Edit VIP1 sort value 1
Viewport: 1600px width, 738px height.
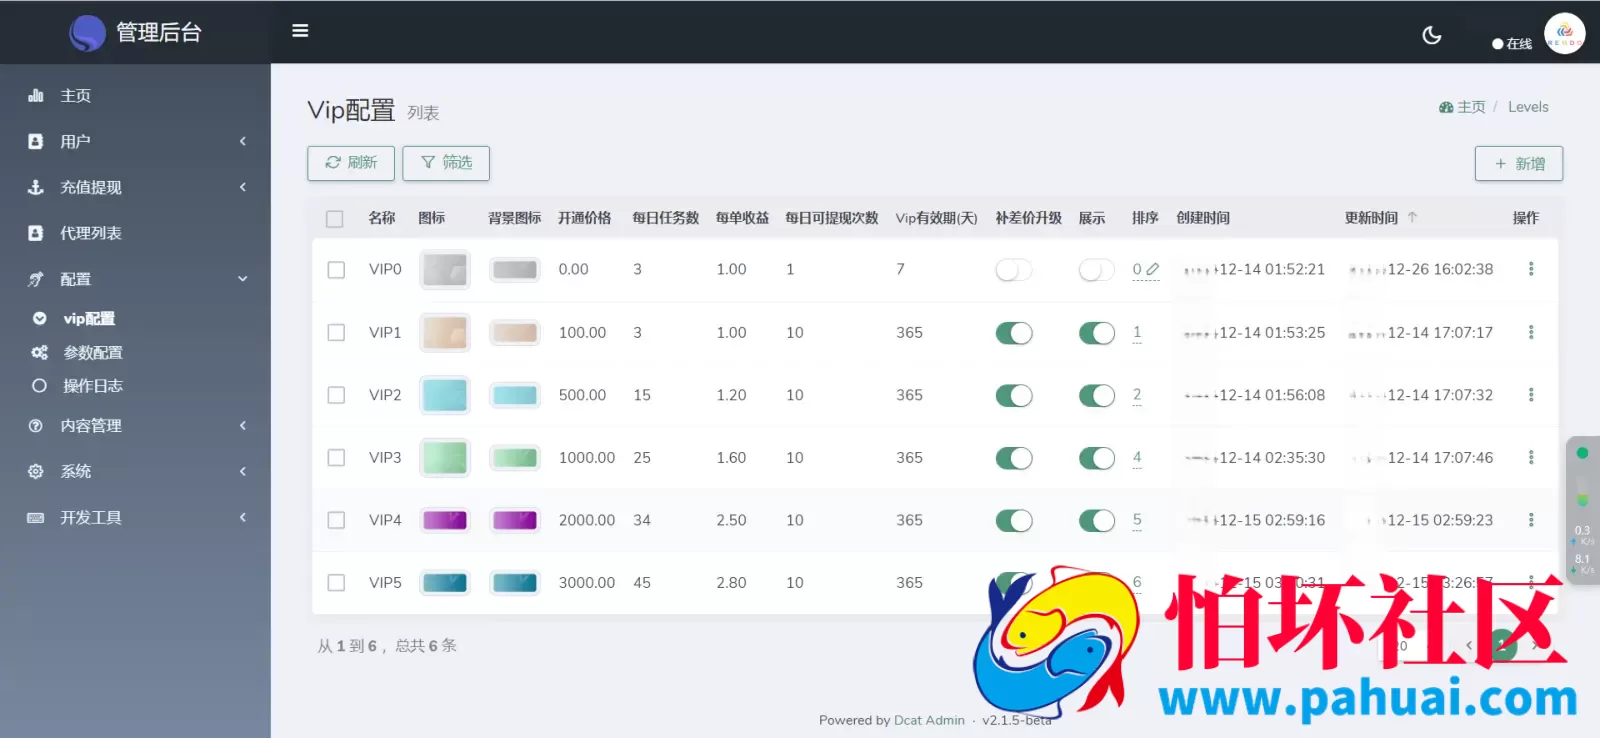click(x=1137, y=333)
